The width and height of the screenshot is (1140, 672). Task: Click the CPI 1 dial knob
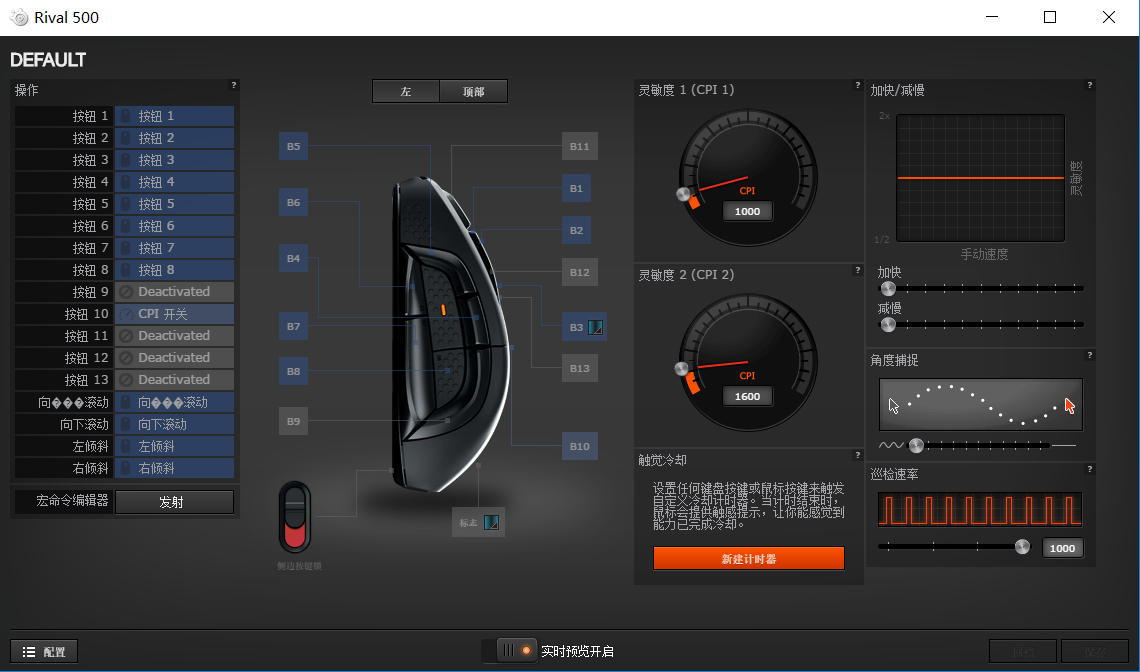tap(683, 193)
